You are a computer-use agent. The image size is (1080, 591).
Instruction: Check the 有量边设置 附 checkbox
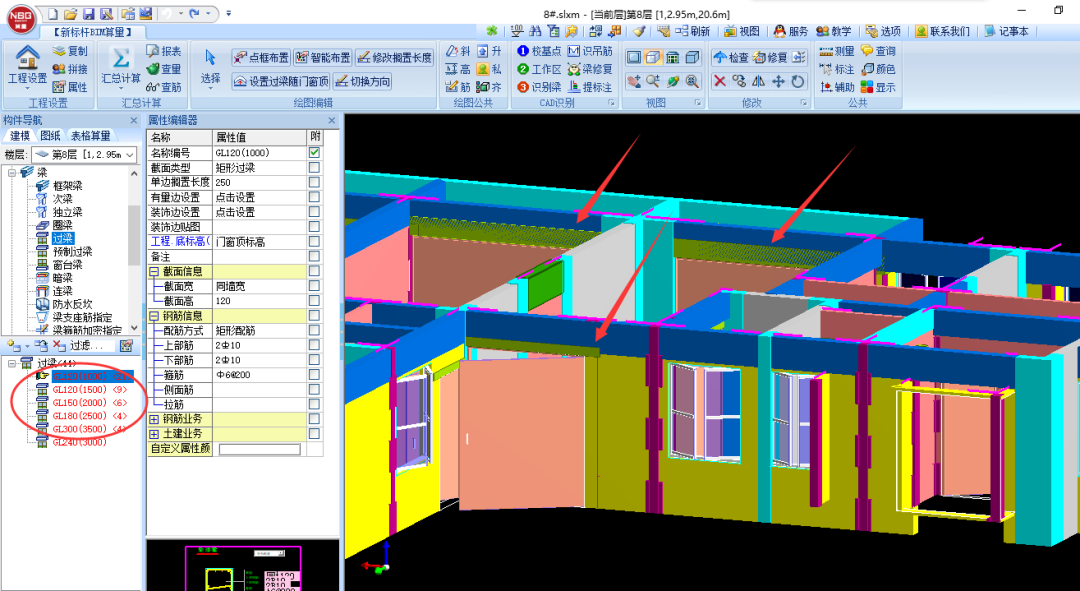(x=314, y=197)
